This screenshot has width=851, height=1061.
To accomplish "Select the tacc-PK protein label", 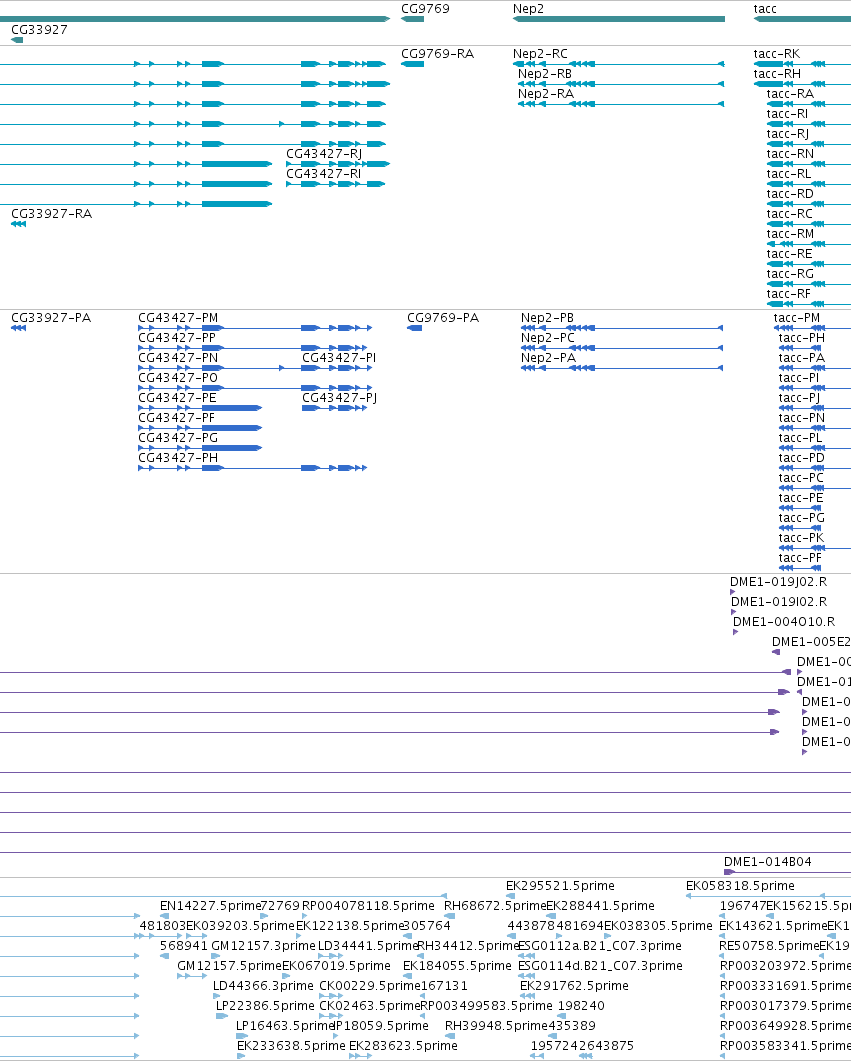I will pyautogui.click(x=802, y=537).
